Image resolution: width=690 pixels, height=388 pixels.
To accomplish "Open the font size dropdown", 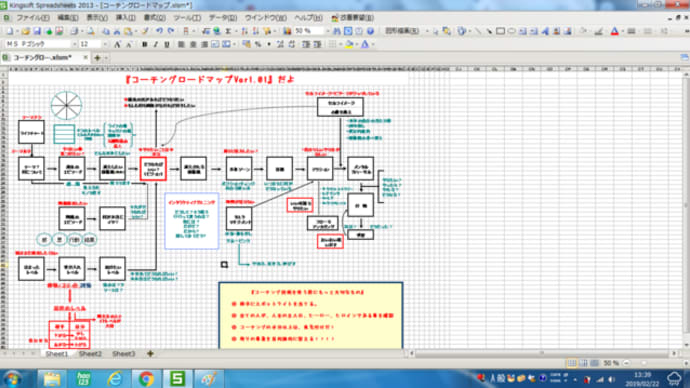I will click(105, 44).
